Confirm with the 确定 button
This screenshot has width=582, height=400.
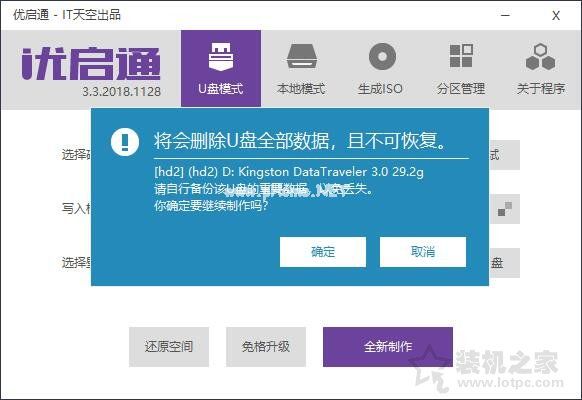(x=323, y=252)
